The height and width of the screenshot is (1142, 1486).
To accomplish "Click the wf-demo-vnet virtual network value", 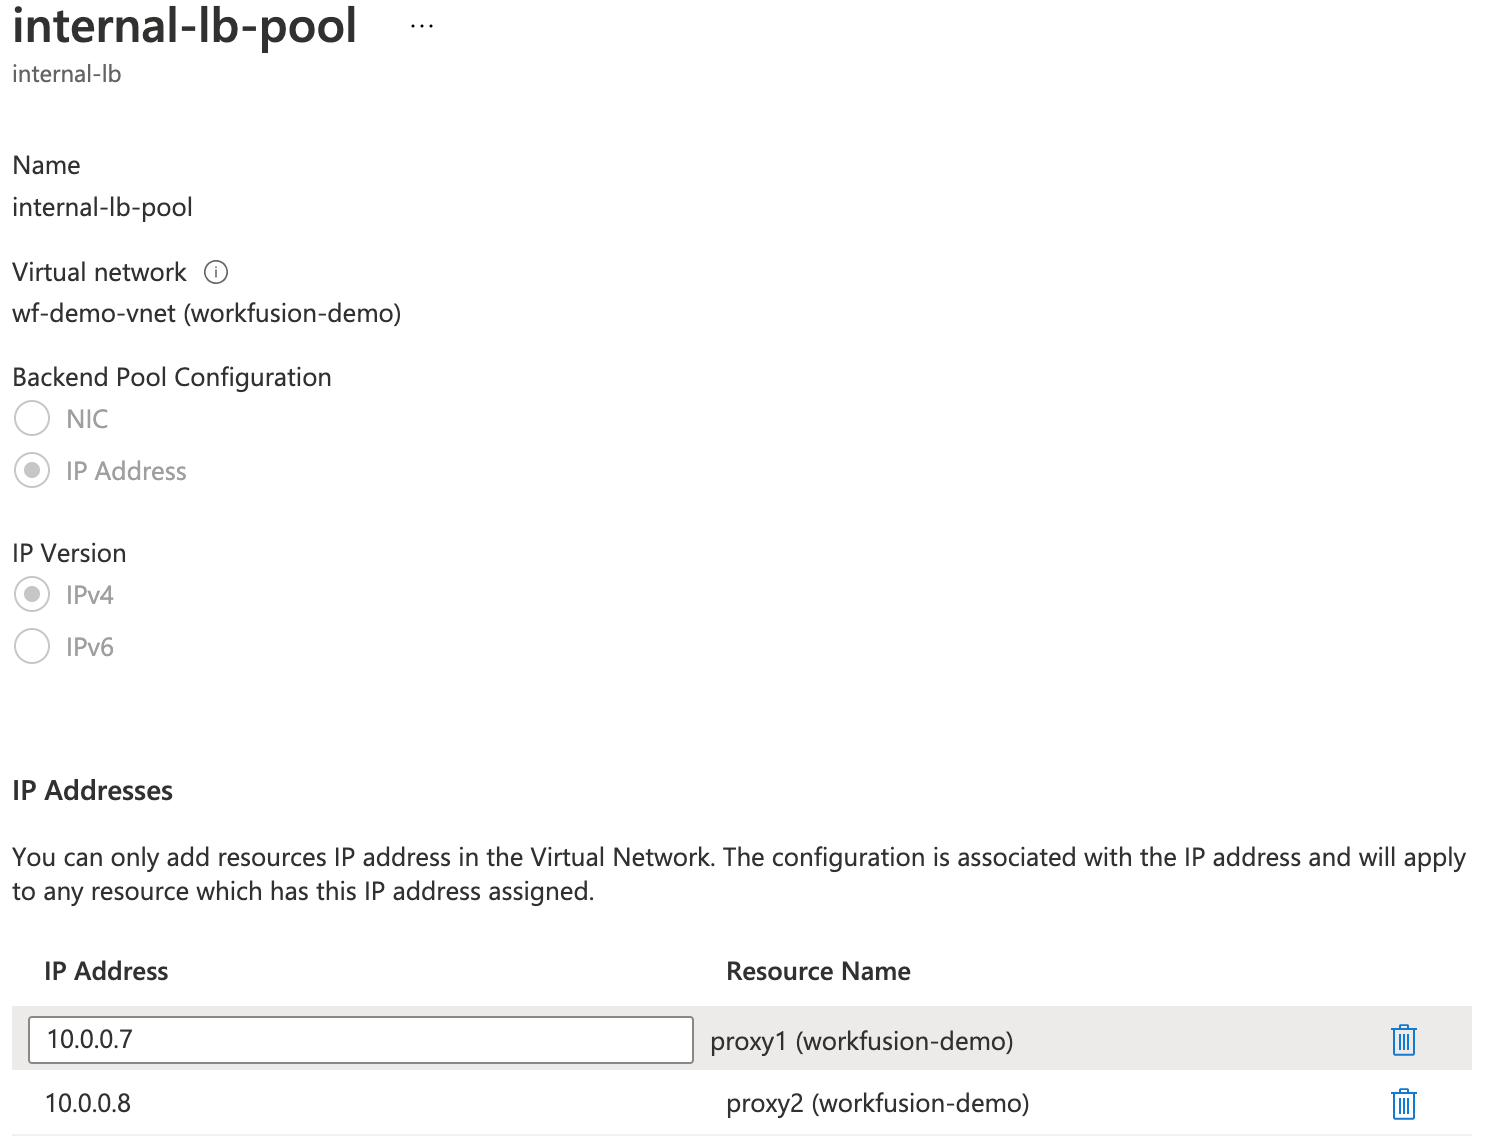I will 206,313.
